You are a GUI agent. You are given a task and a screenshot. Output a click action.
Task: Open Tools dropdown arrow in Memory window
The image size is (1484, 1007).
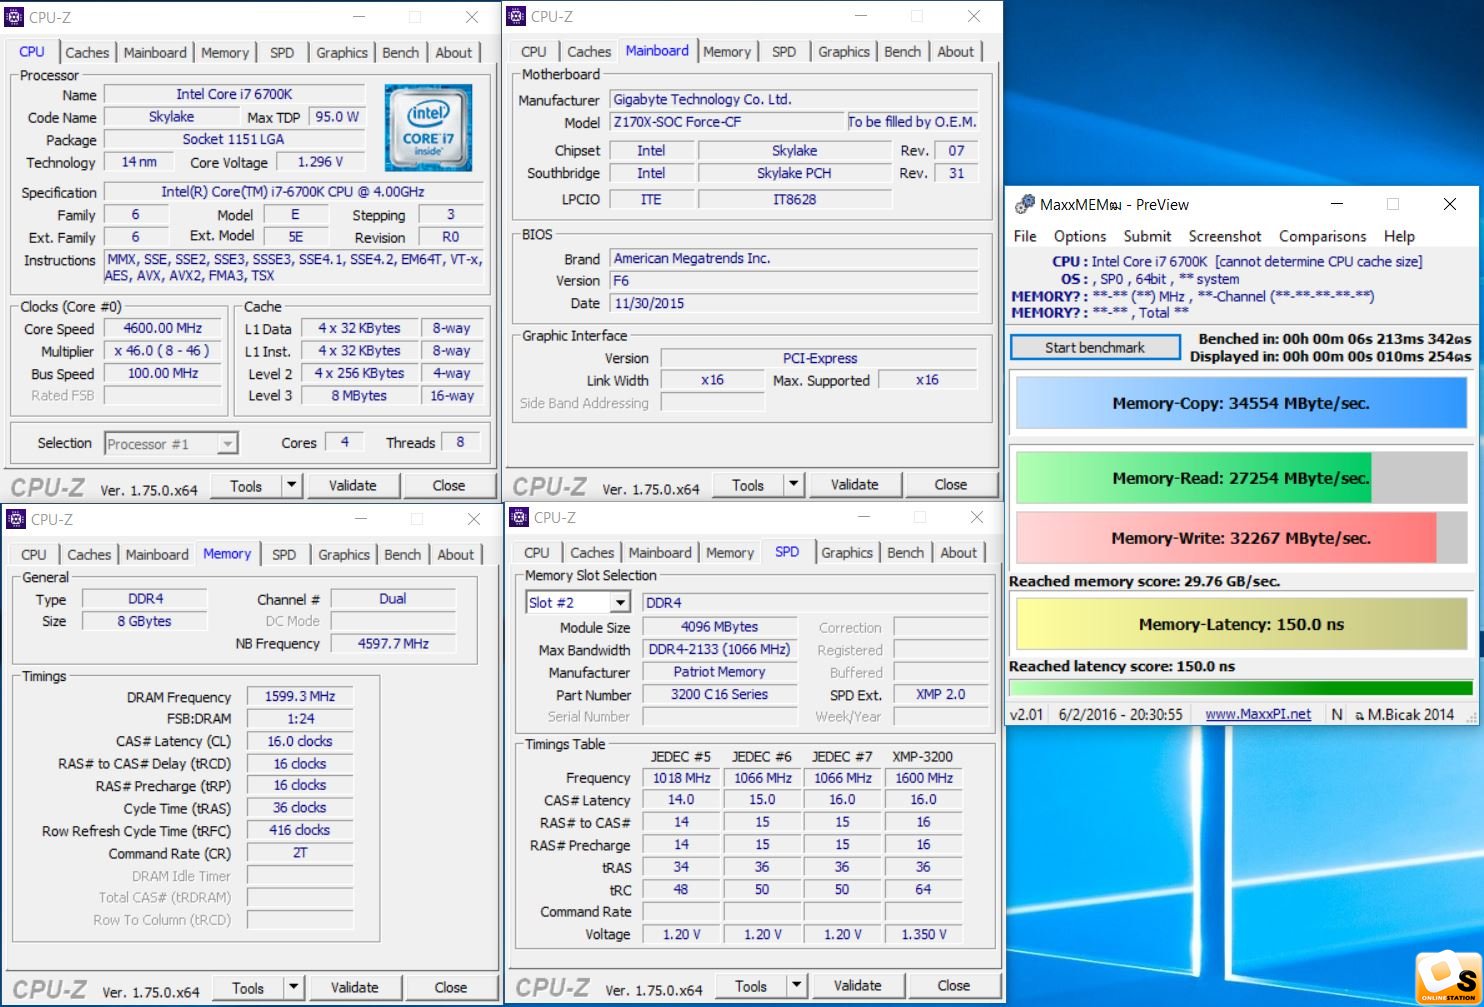(293, 988)
